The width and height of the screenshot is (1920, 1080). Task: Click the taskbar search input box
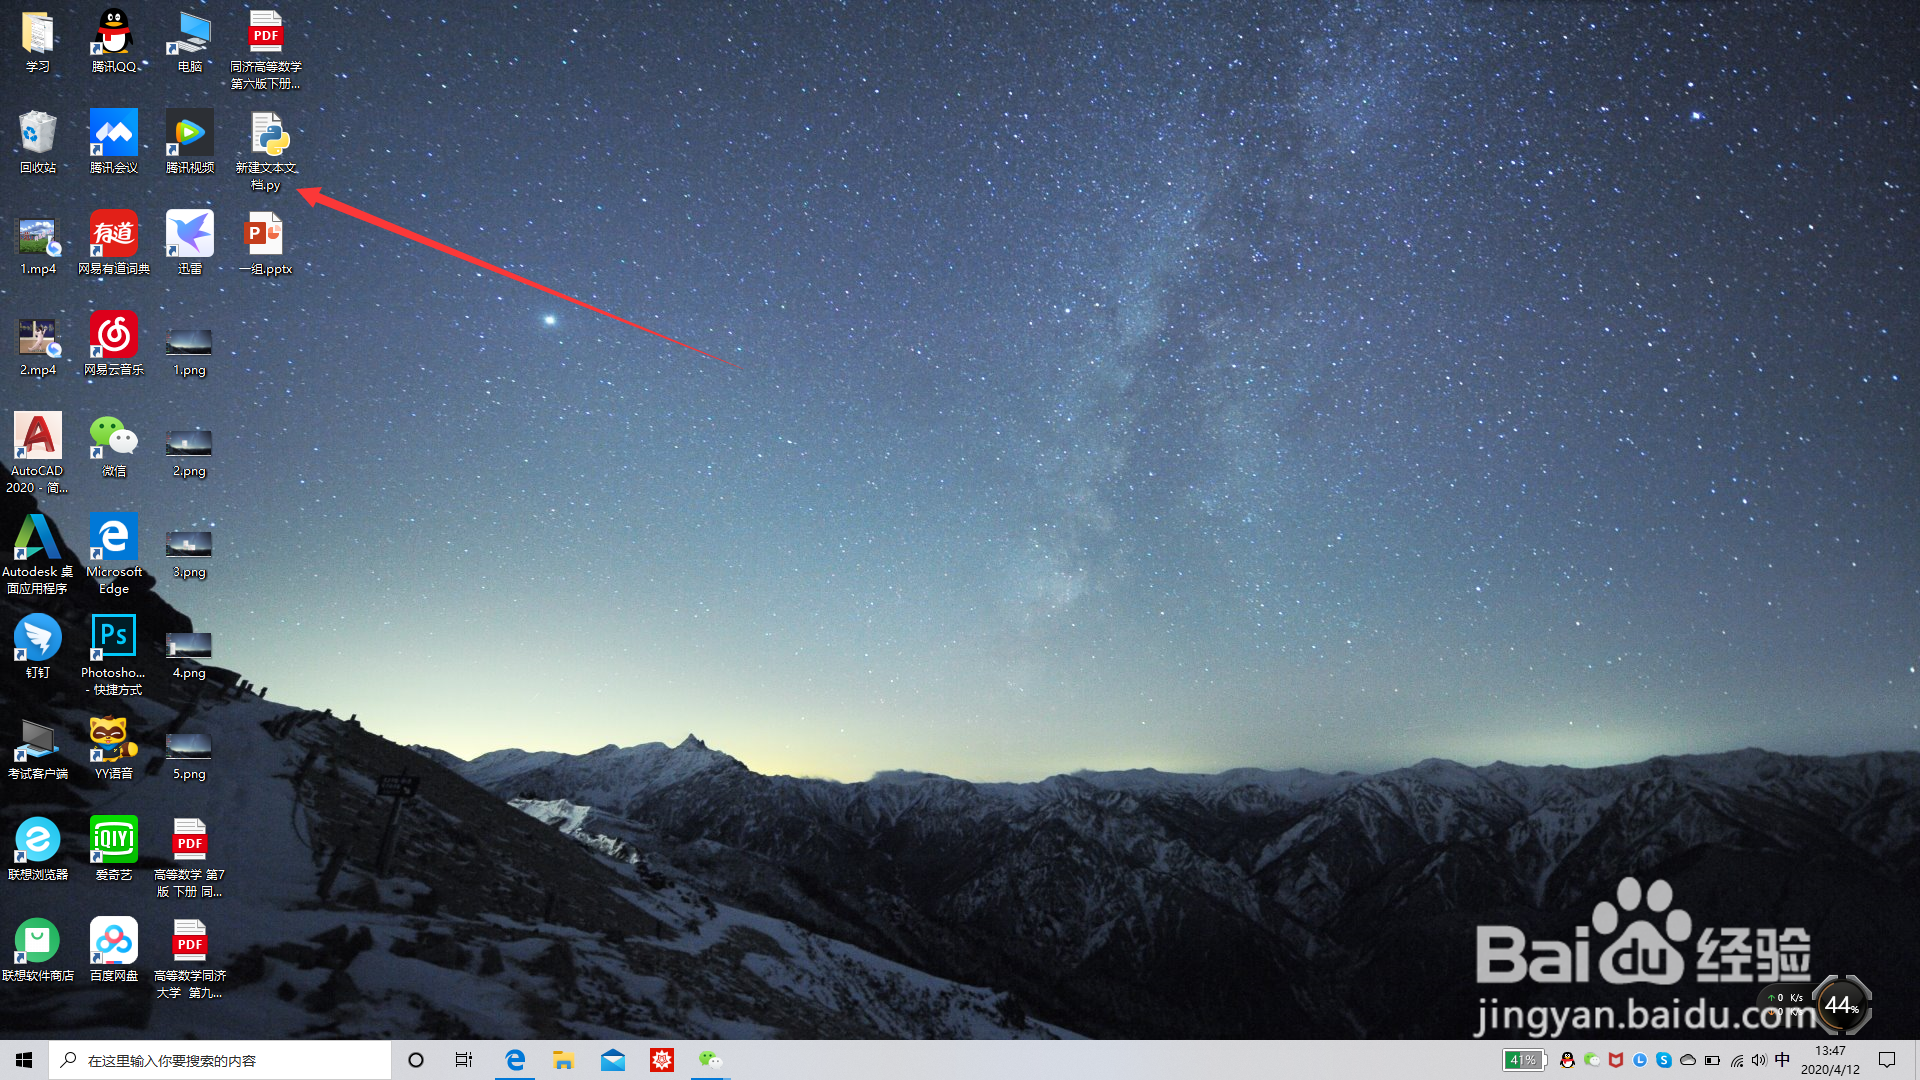pyautogui.click(x=220, y=1060)
